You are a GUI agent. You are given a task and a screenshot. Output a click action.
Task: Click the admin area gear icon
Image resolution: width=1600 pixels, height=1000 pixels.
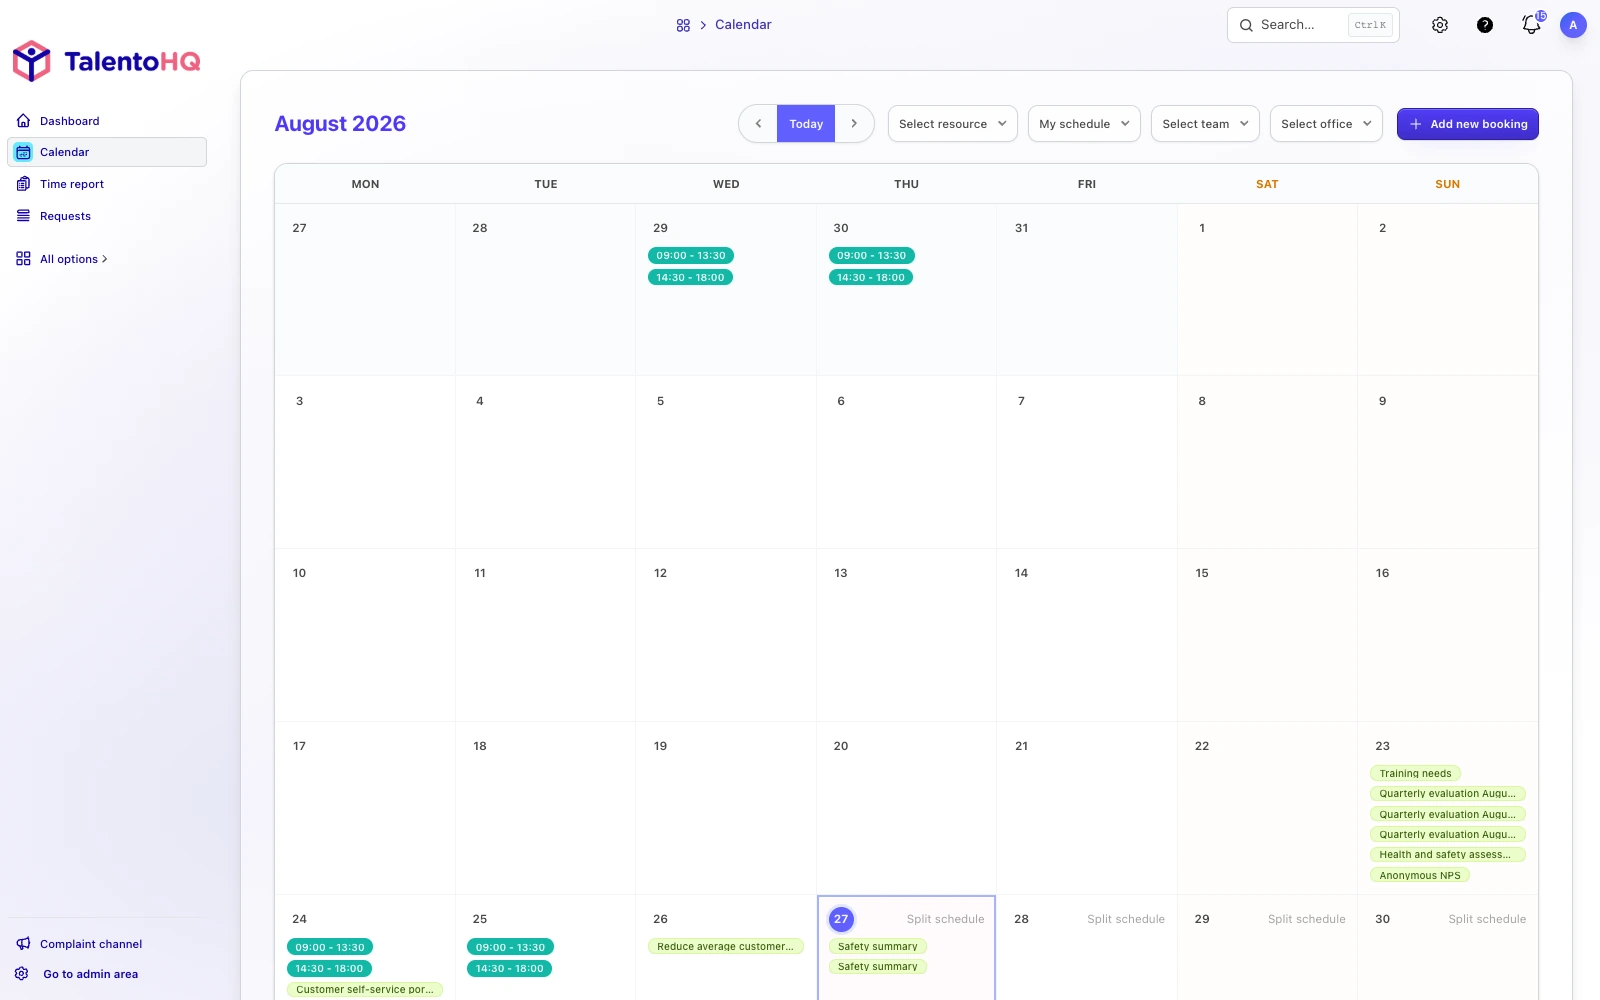(22, 974)
